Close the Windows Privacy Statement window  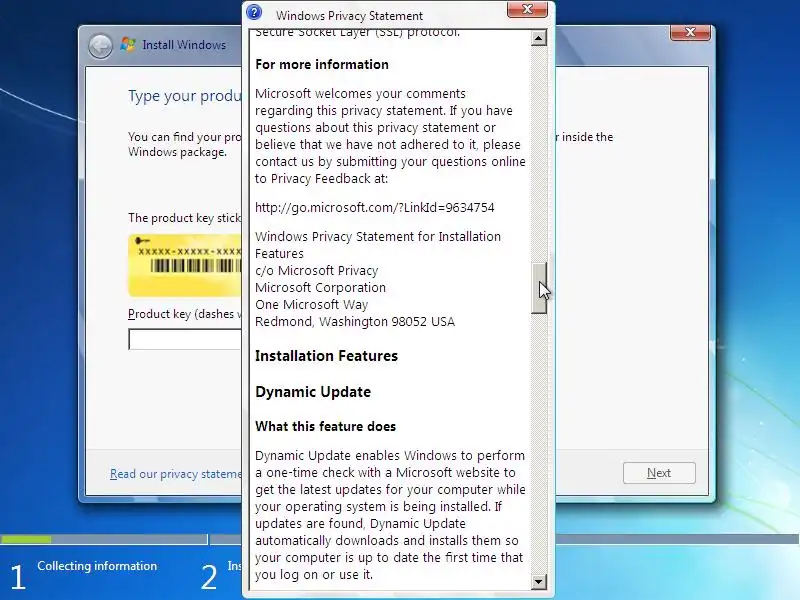pyautogui.click(x=527, y=9)
